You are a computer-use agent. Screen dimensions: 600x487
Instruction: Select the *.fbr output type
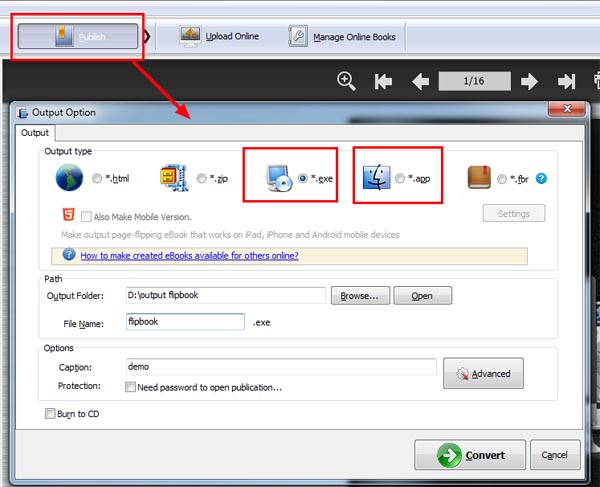click(502, 179)
